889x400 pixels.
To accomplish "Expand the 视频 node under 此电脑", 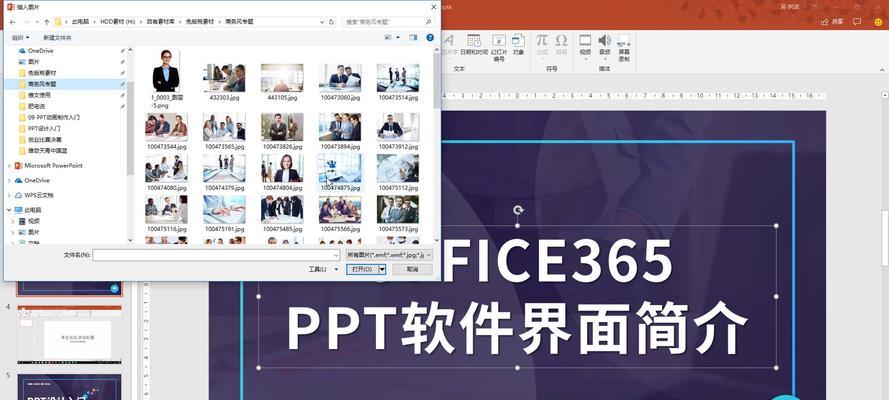I will 13,221.
